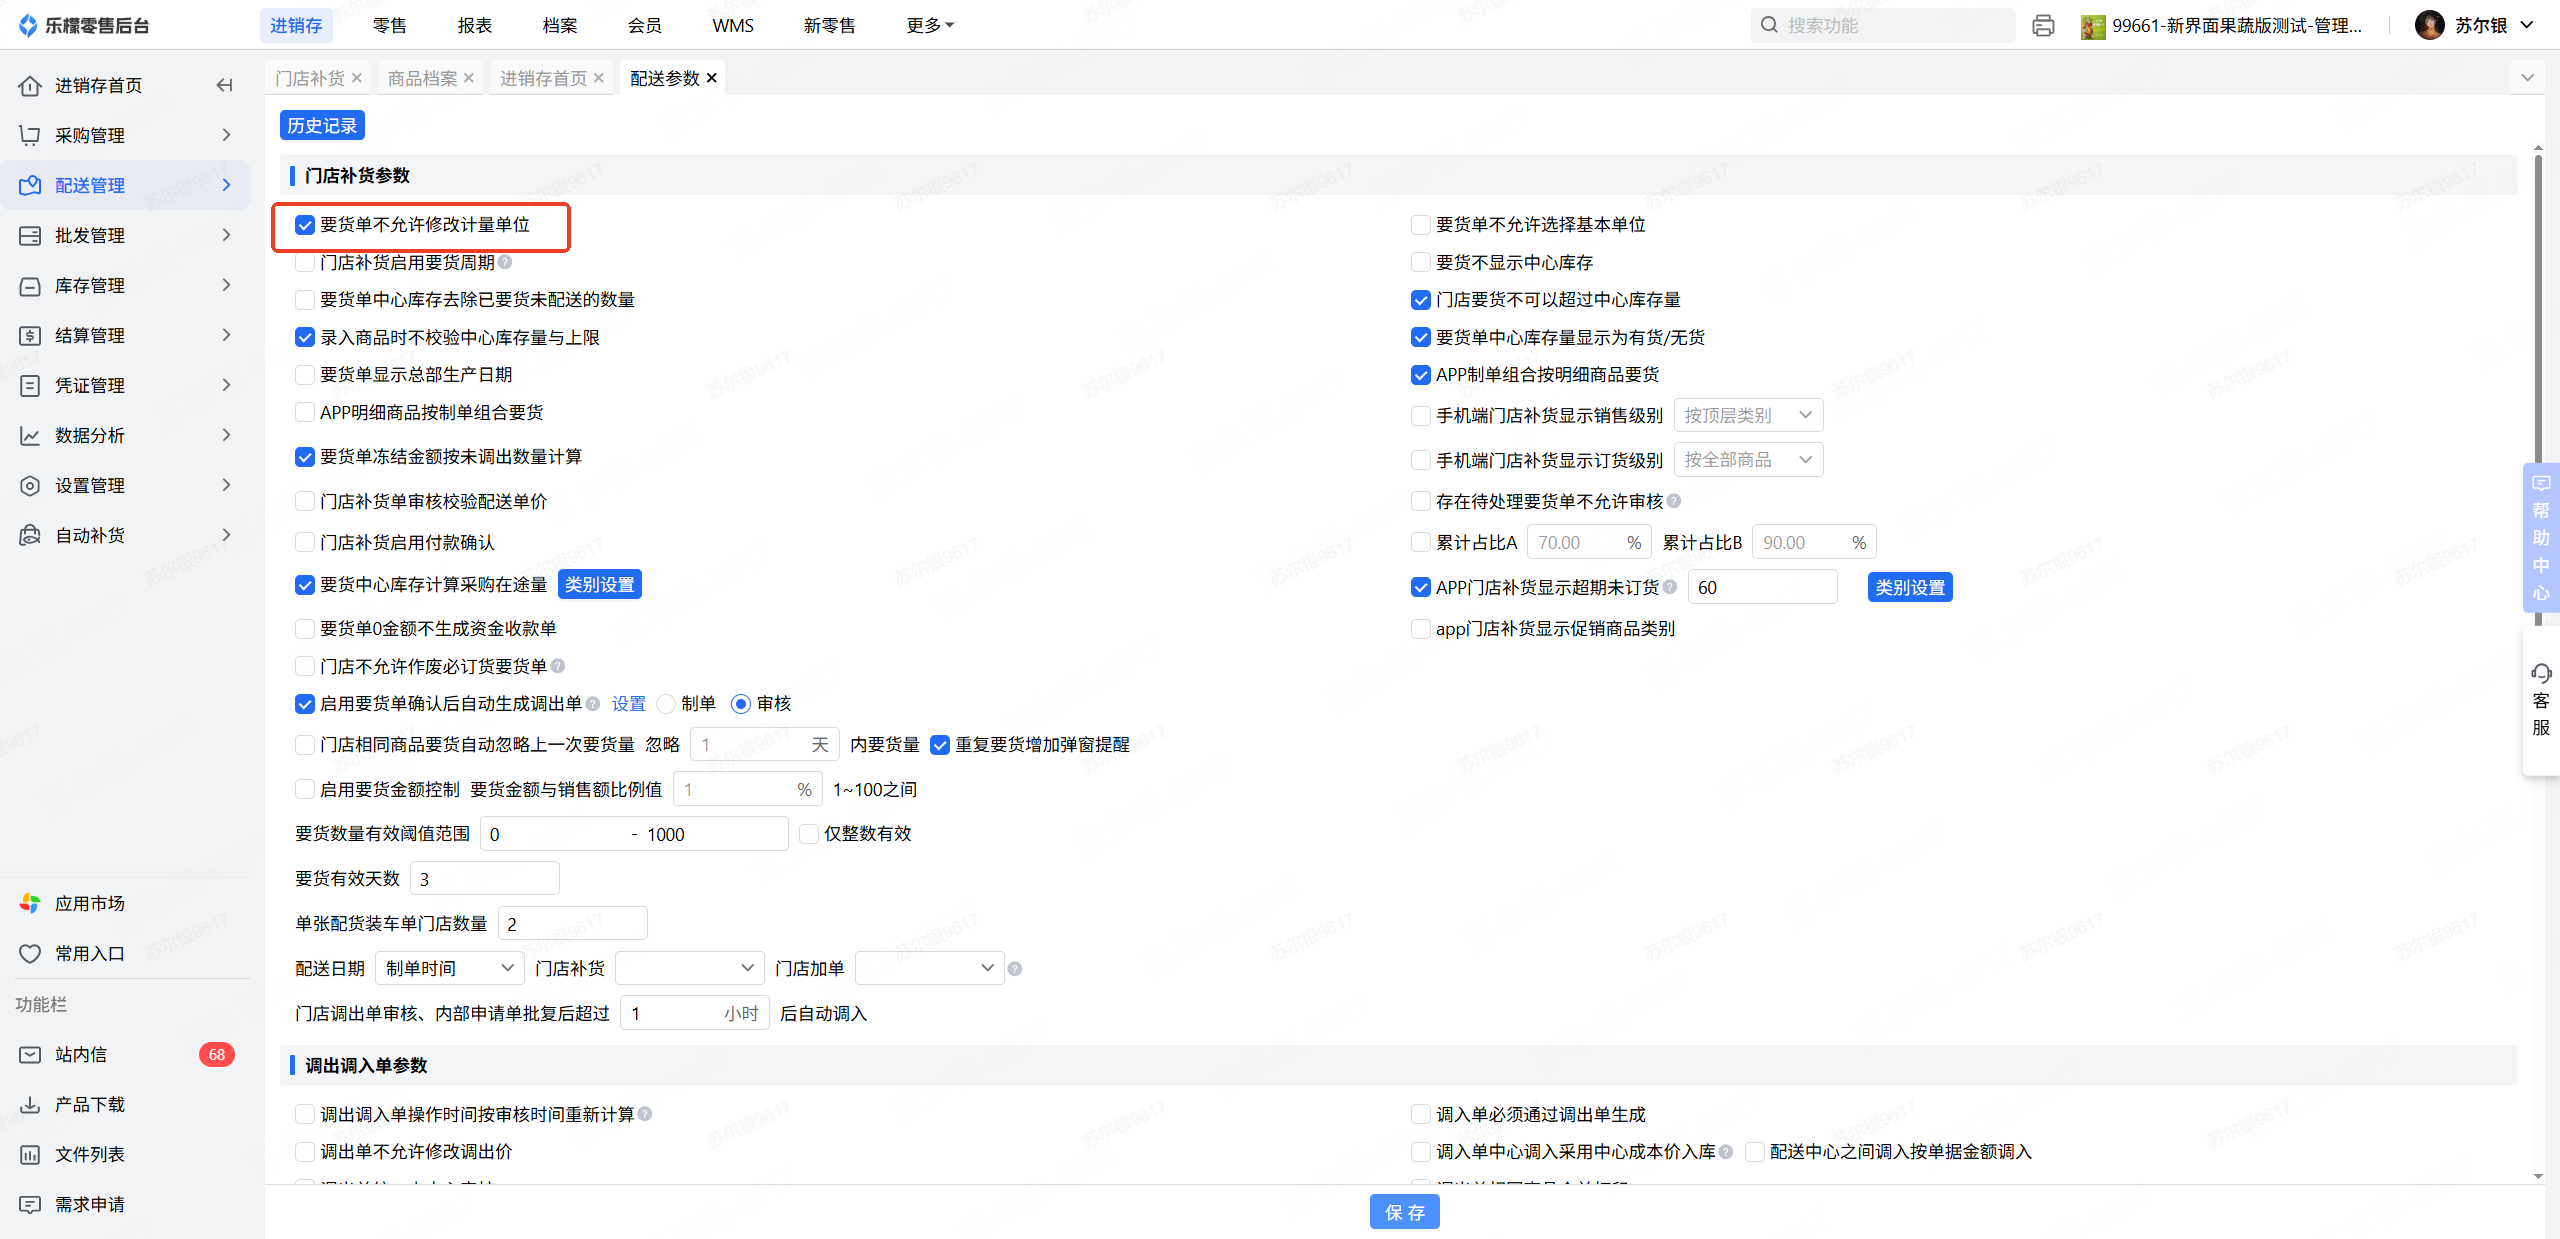Select the 制单 radio button
The height and width of the screenshot is (1239, 2560).
(666, 704)
